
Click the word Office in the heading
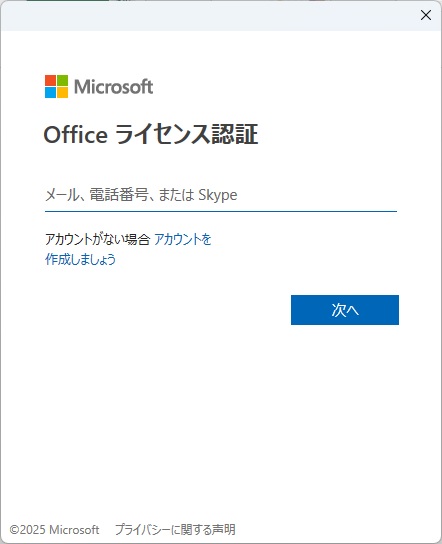[x=76, y=134]
